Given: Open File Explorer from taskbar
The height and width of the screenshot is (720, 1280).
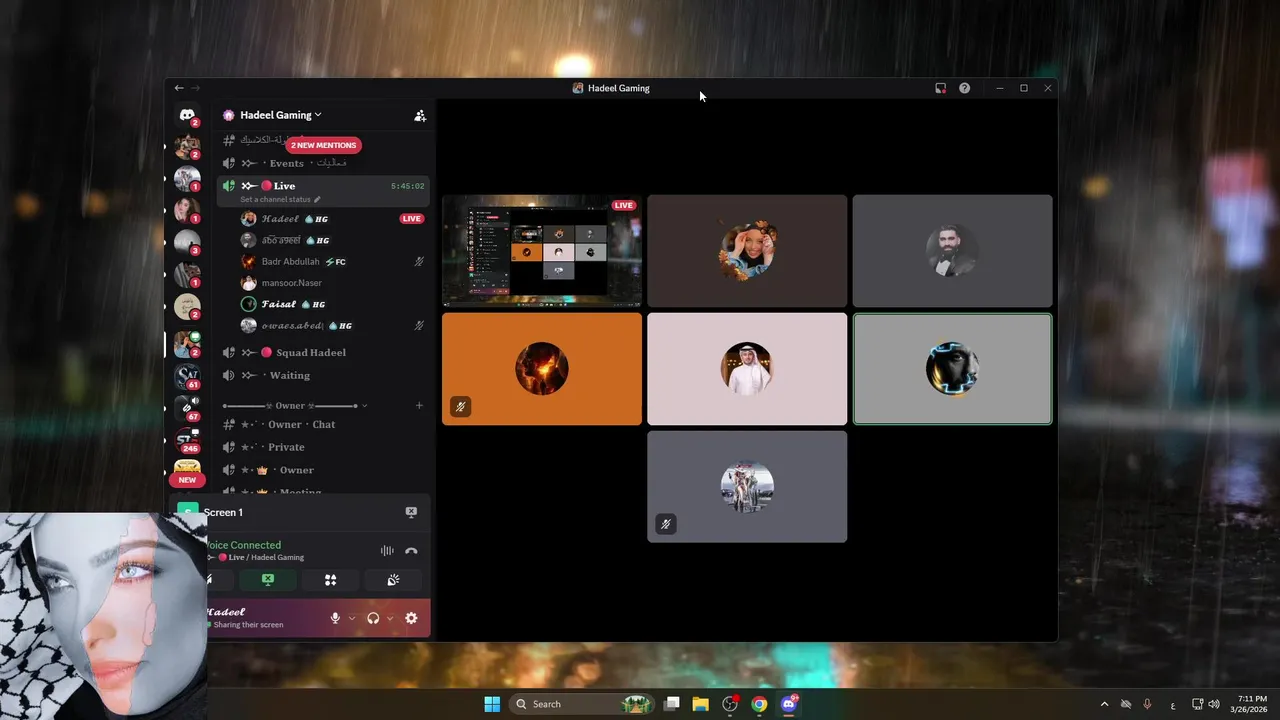Looking at the screenshot, I should pyautogui.click(x=701, y=704).
